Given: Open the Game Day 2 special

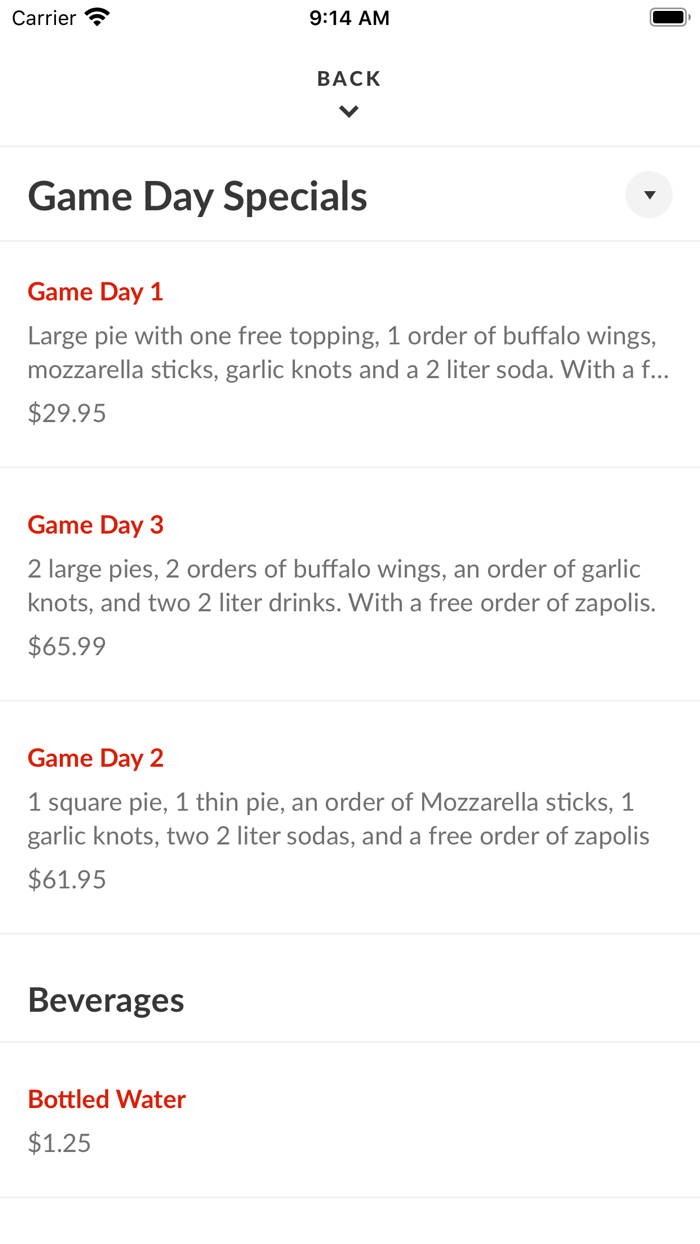Looking at the screenshot, I should pos(95,757).
